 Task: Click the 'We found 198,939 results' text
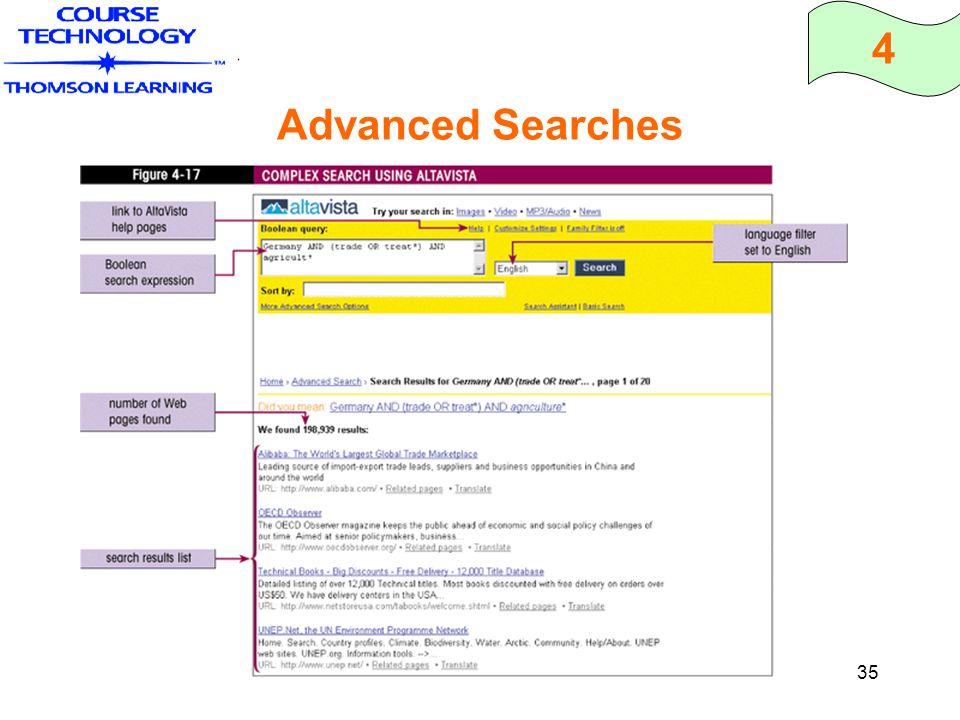[313, 430]
